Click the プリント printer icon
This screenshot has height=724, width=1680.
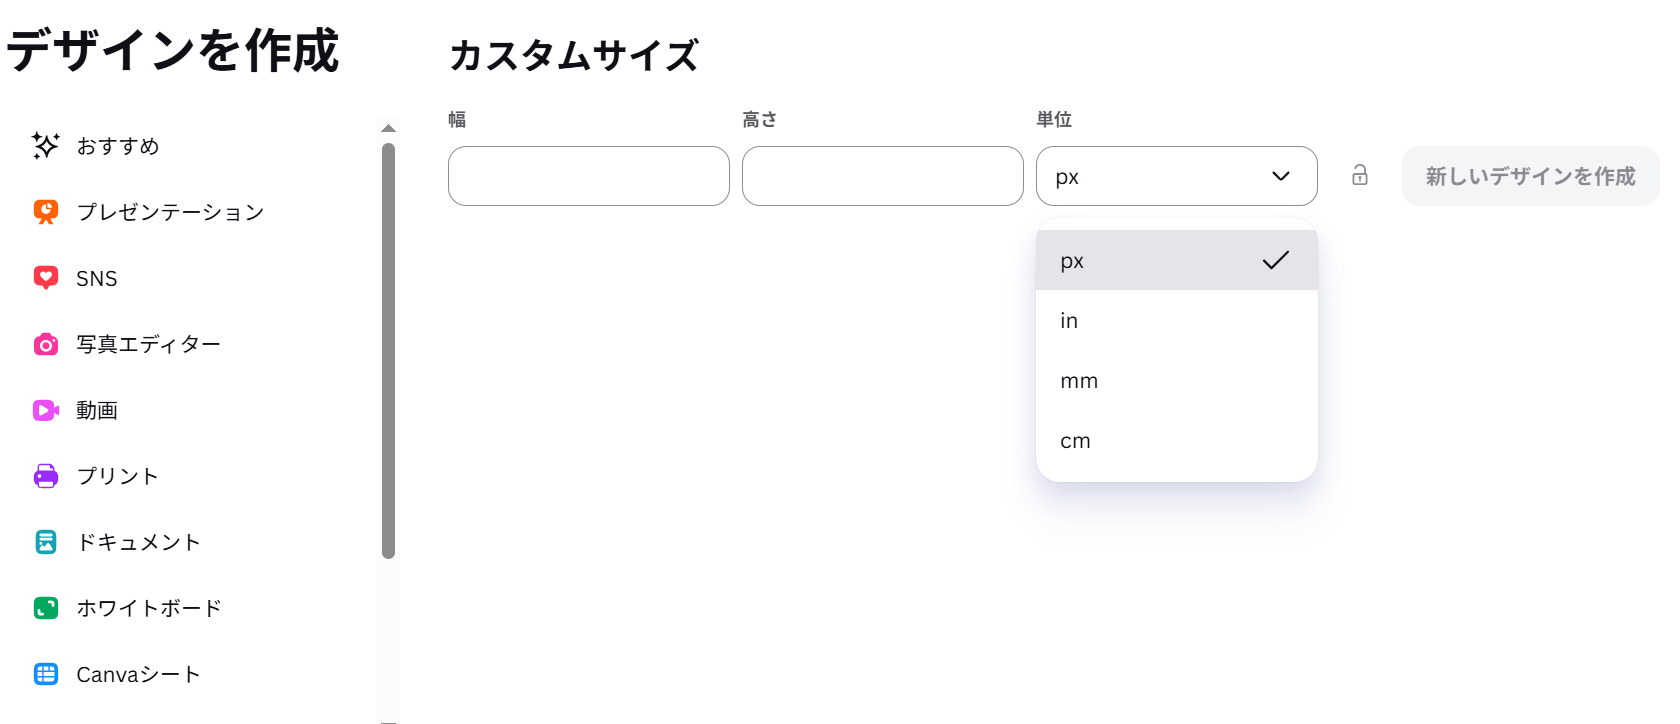pos(46,476)
